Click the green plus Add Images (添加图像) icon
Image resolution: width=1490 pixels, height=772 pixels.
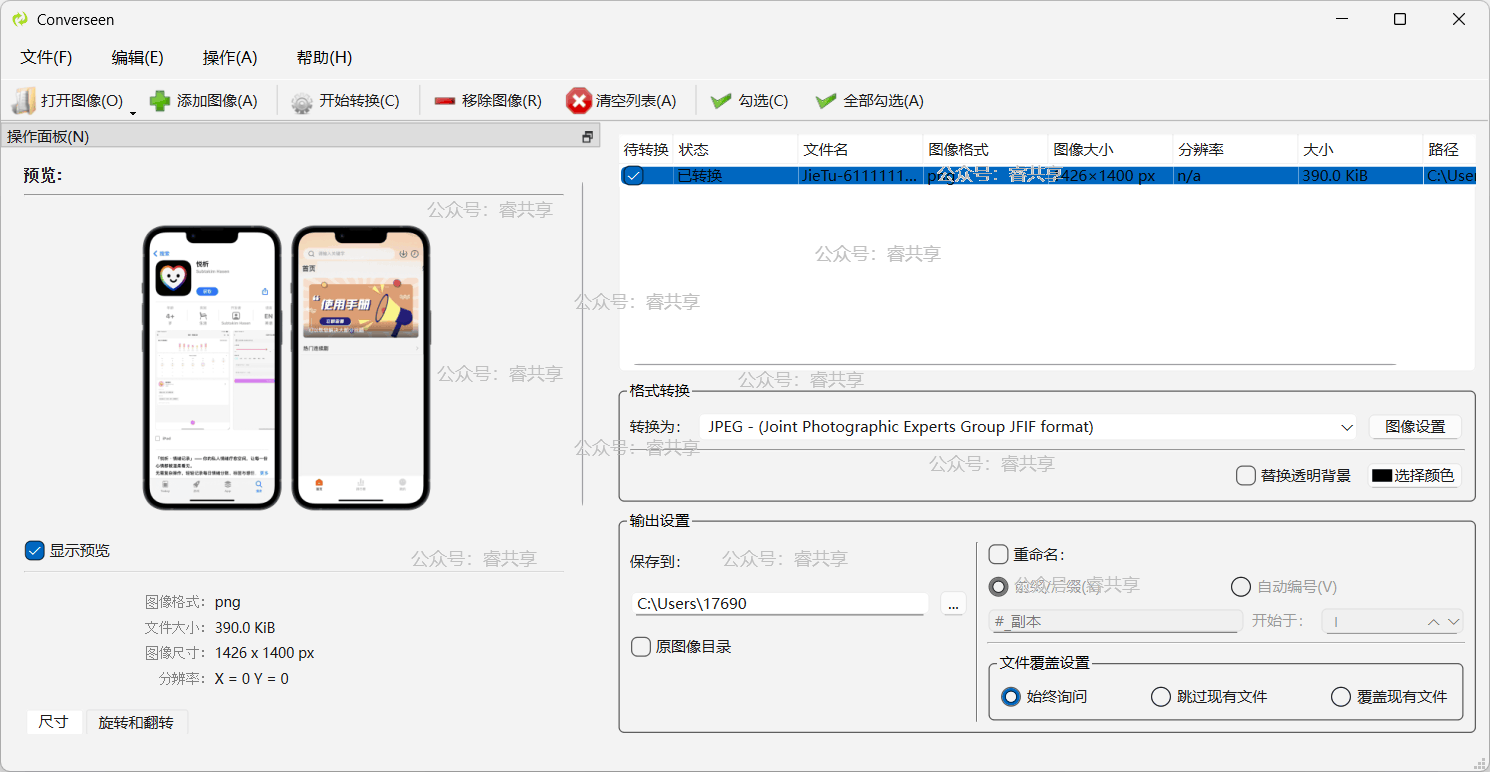[x=159, y=101]
